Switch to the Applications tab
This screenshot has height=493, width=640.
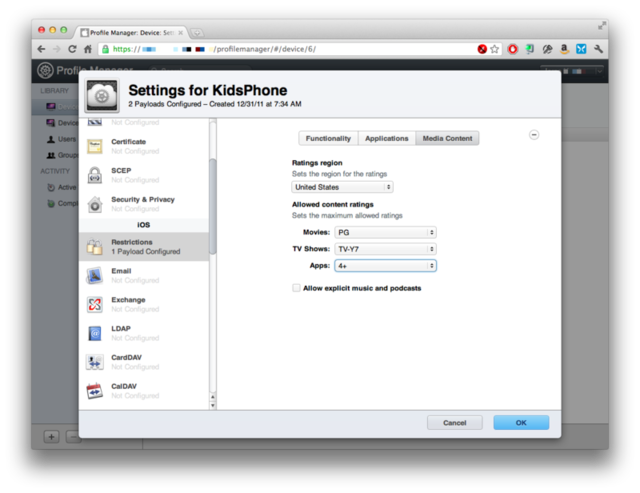(x=387, y=138)
